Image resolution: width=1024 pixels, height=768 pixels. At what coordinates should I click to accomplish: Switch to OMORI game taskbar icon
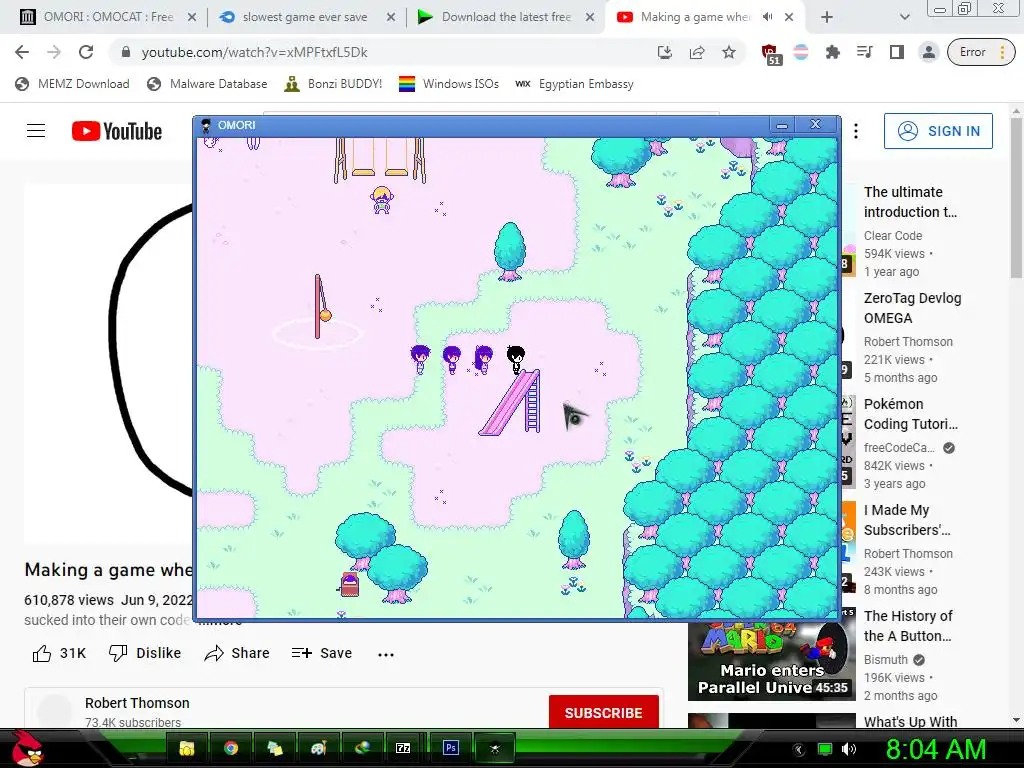494,748
